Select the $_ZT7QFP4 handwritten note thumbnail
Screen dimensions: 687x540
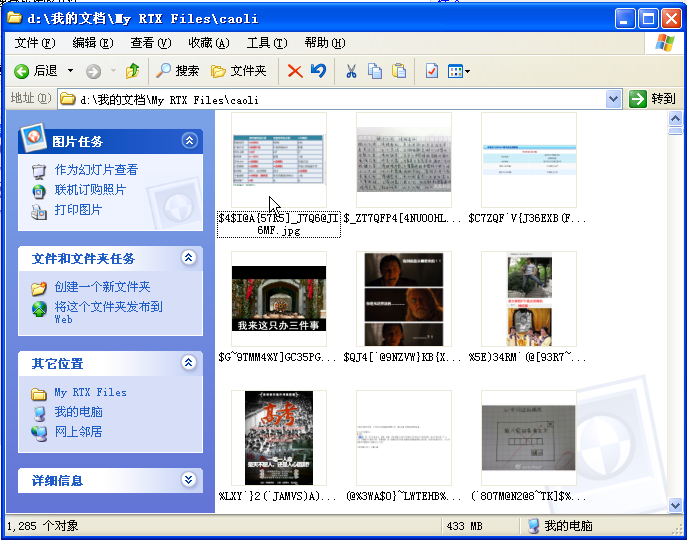(x=404, y=160)
